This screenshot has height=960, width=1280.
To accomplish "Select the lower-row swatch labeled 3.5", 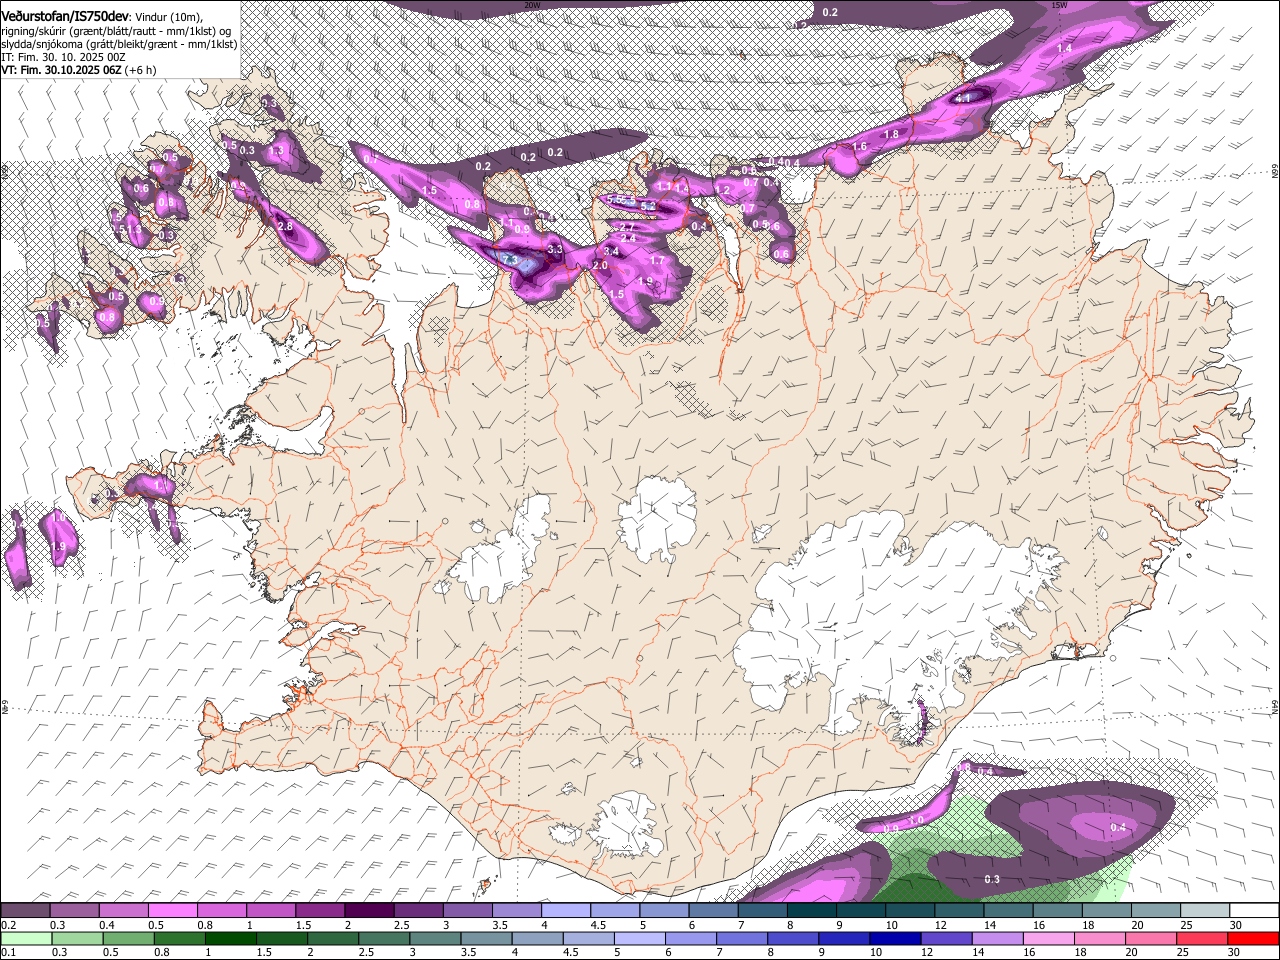I will (485, 938).
